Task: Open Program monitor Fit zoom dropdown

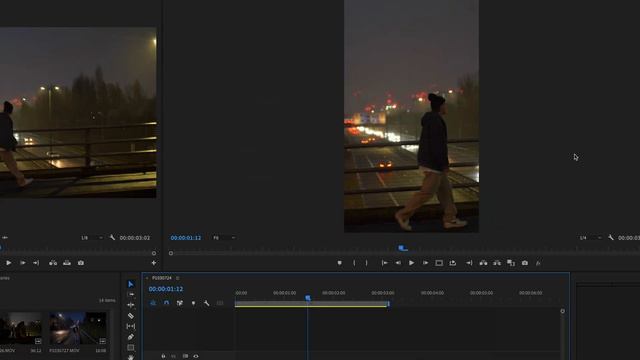Action: 224,238
